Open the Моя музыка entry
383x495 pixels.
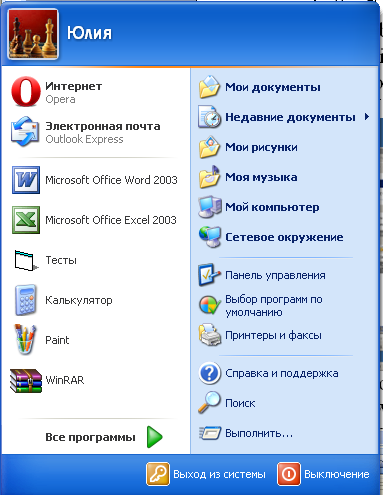click(261, 177)
